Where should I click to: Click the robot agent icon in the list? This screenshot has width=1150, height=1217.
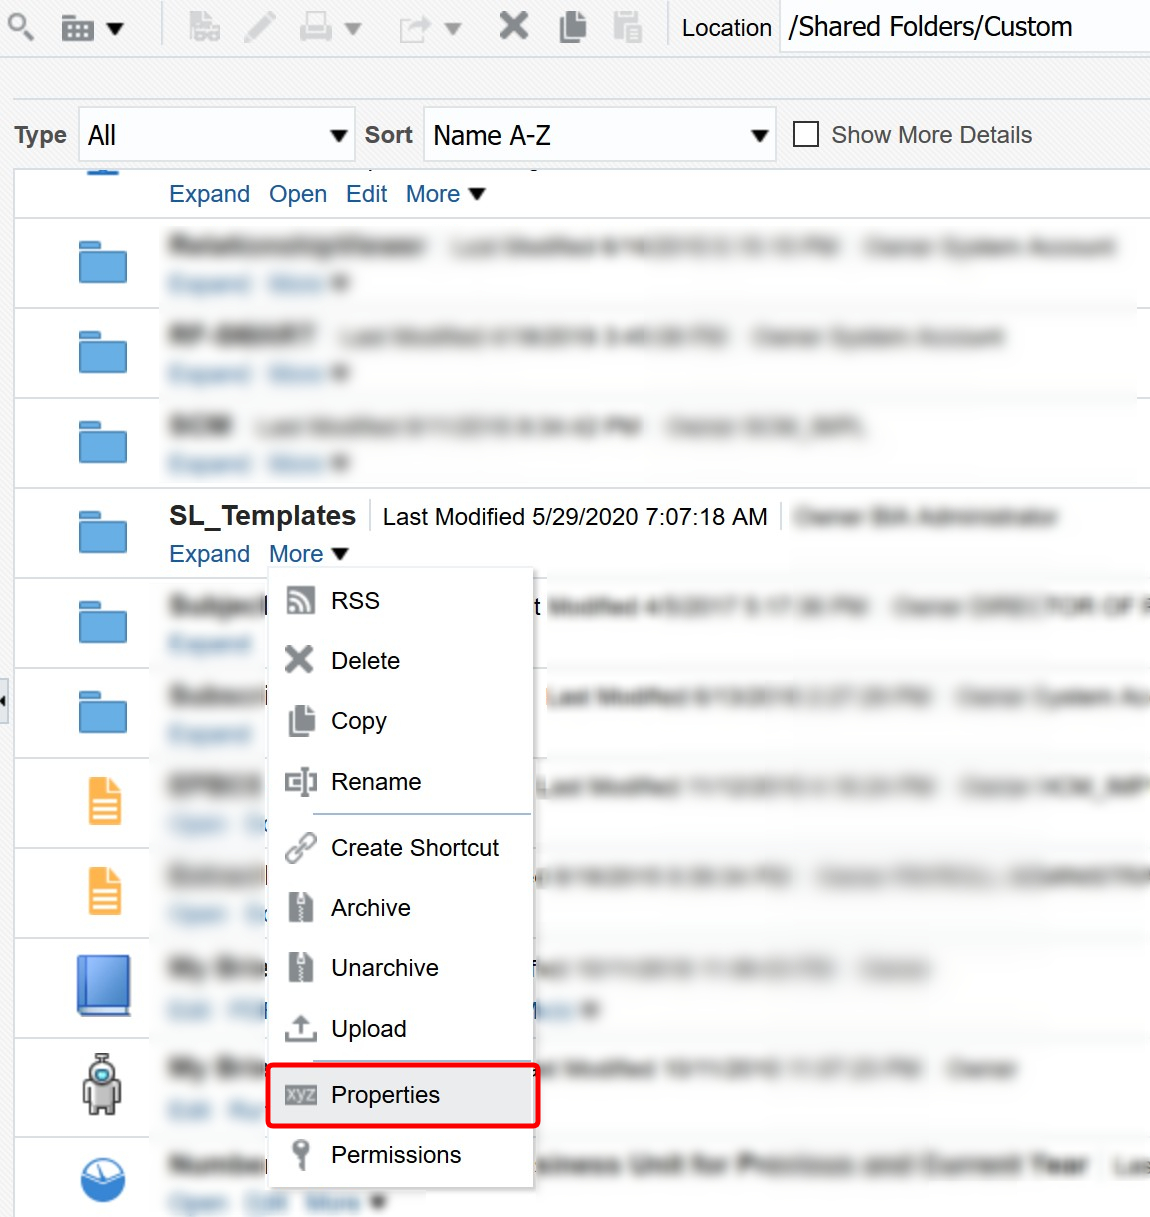tap(103, 1086)
